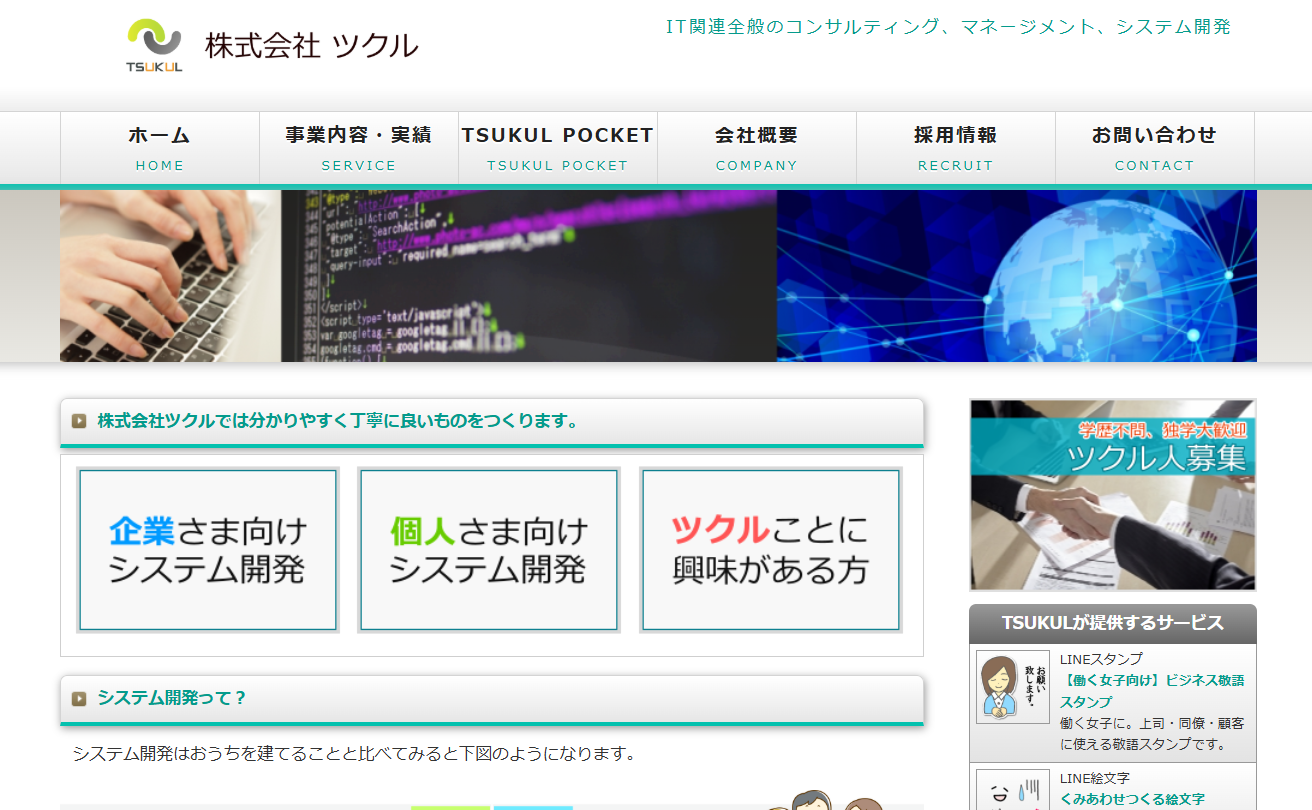Click arrow icon beside システム開発って？ heading

pyautogui.click(x=79, y=699)
